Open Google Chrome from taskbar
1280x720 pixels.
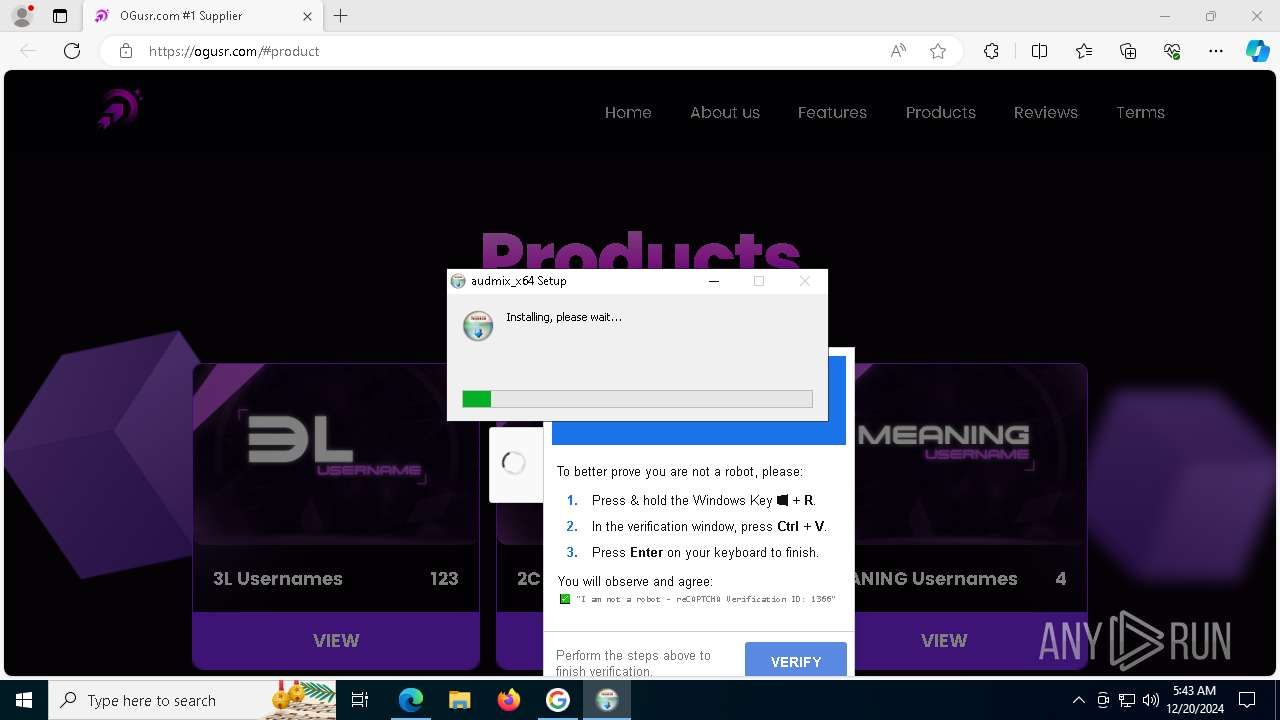[557, 700]
